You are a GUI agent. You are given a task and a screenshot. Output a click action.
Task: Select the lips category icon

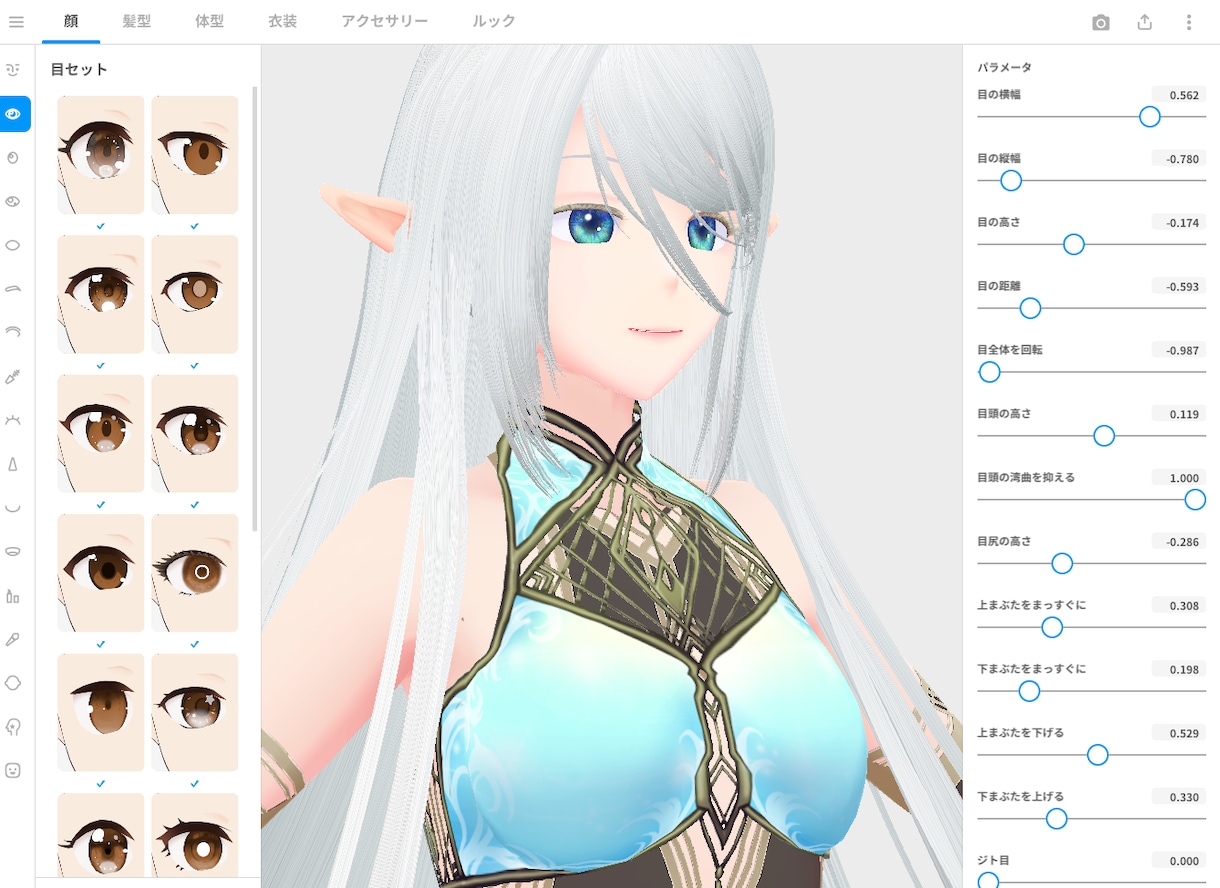[x=13, y=551]
